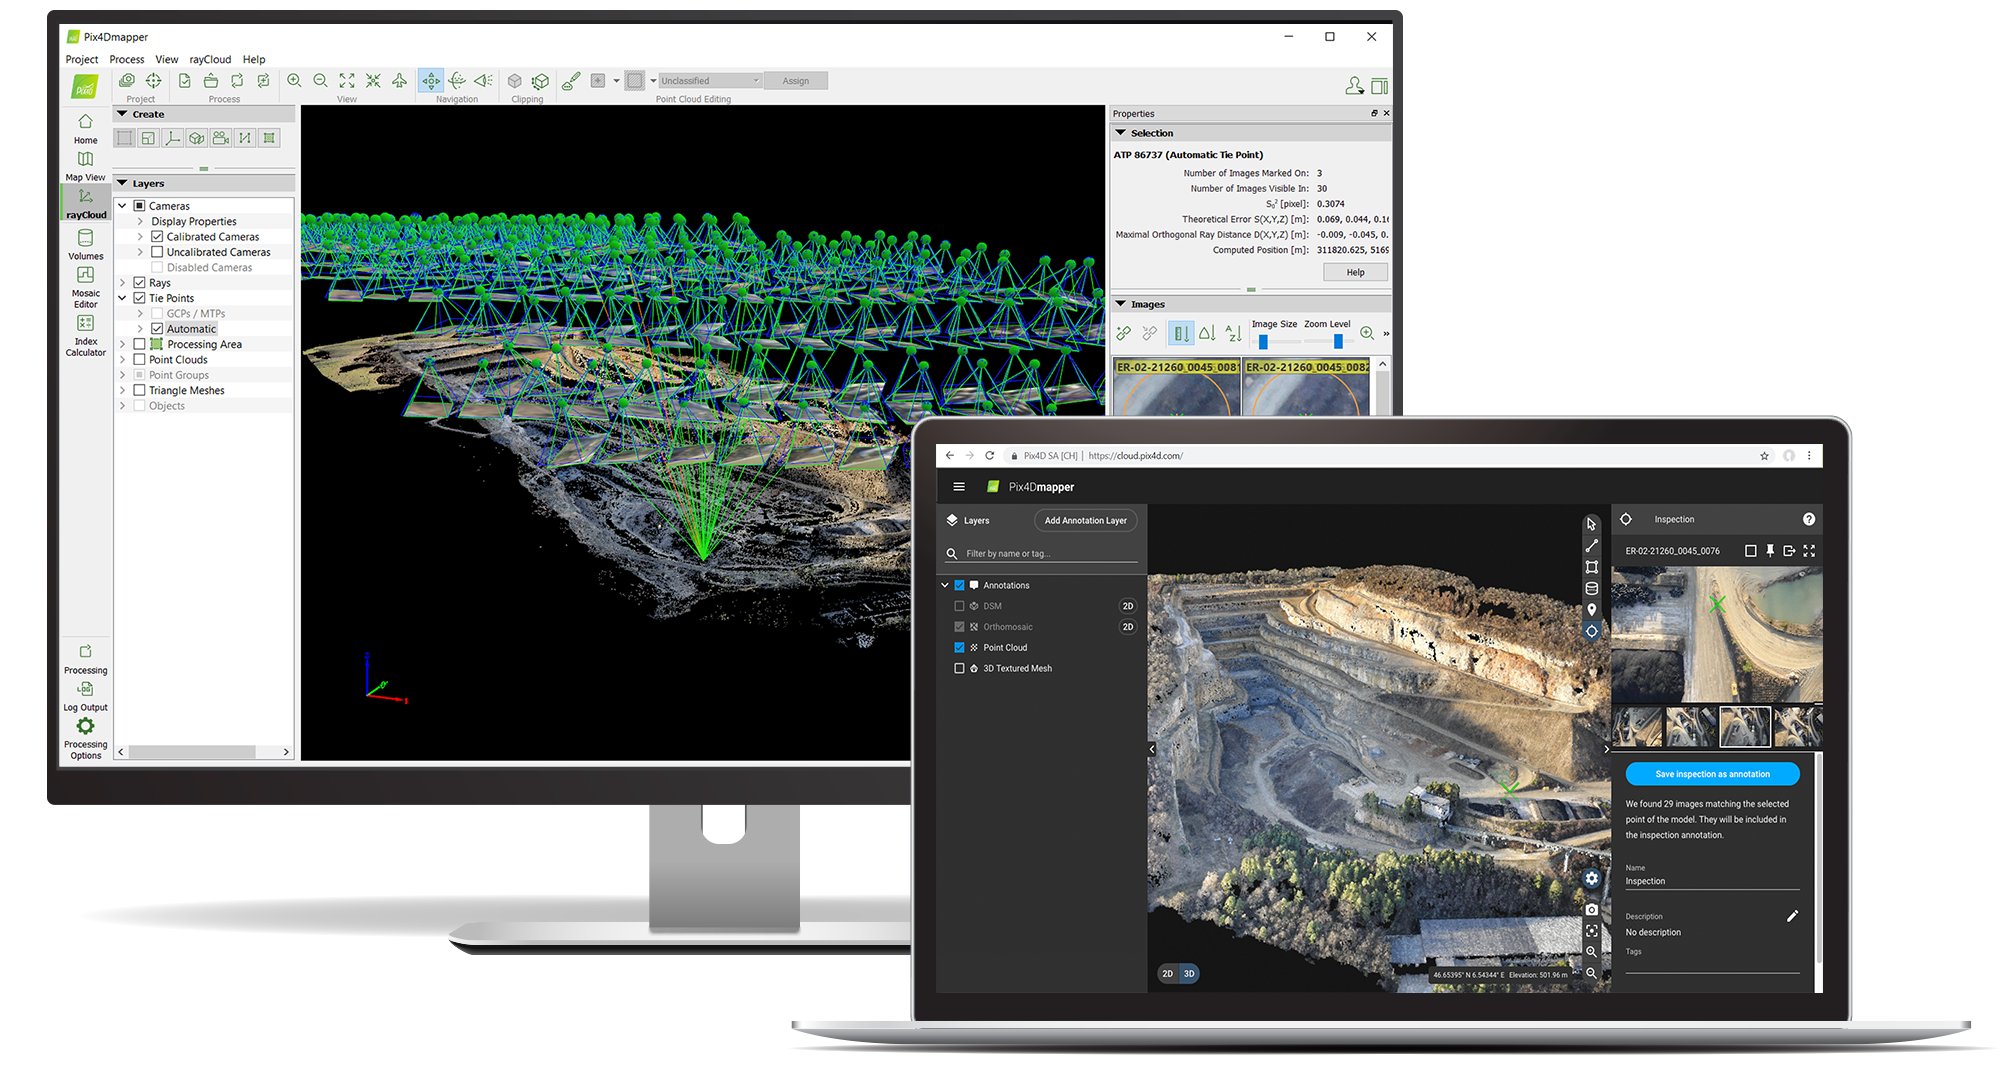Collapse the Annotations group in cloud layers
This screenshot has width=2000, height=1080.
(x=944, y=585)
